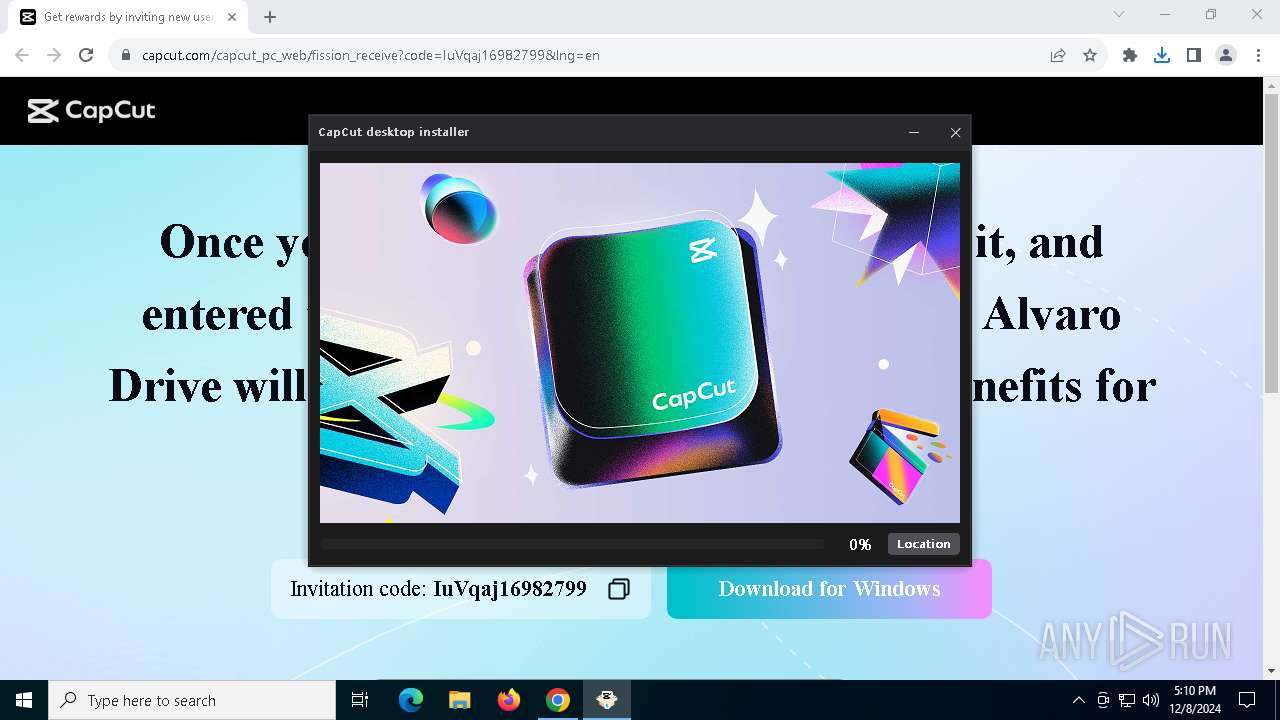Image resolution: width=1280 pixels, height=720 pixels.
Task: Minimize the CapCut desktop installer window
Action: pyautogui.click(x=914, y=132)
